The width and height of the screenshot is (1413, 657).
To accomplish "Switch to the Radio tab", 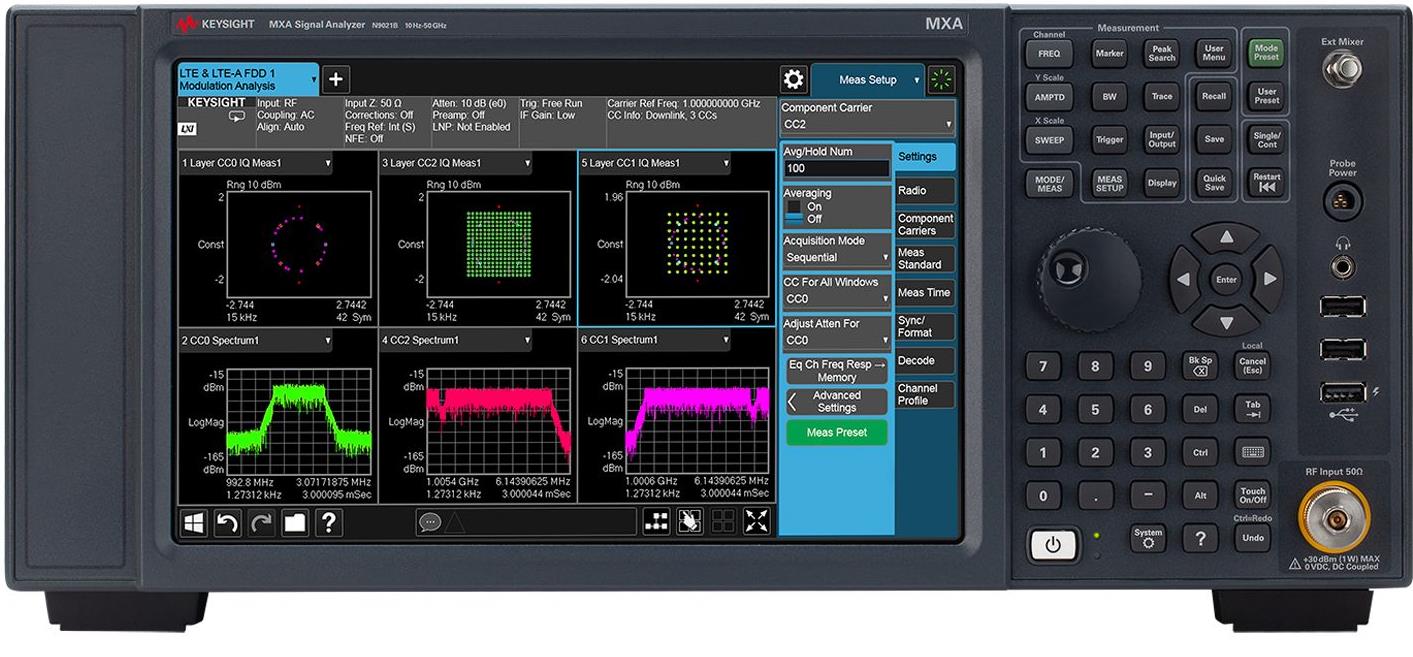I will click(924, 190).
